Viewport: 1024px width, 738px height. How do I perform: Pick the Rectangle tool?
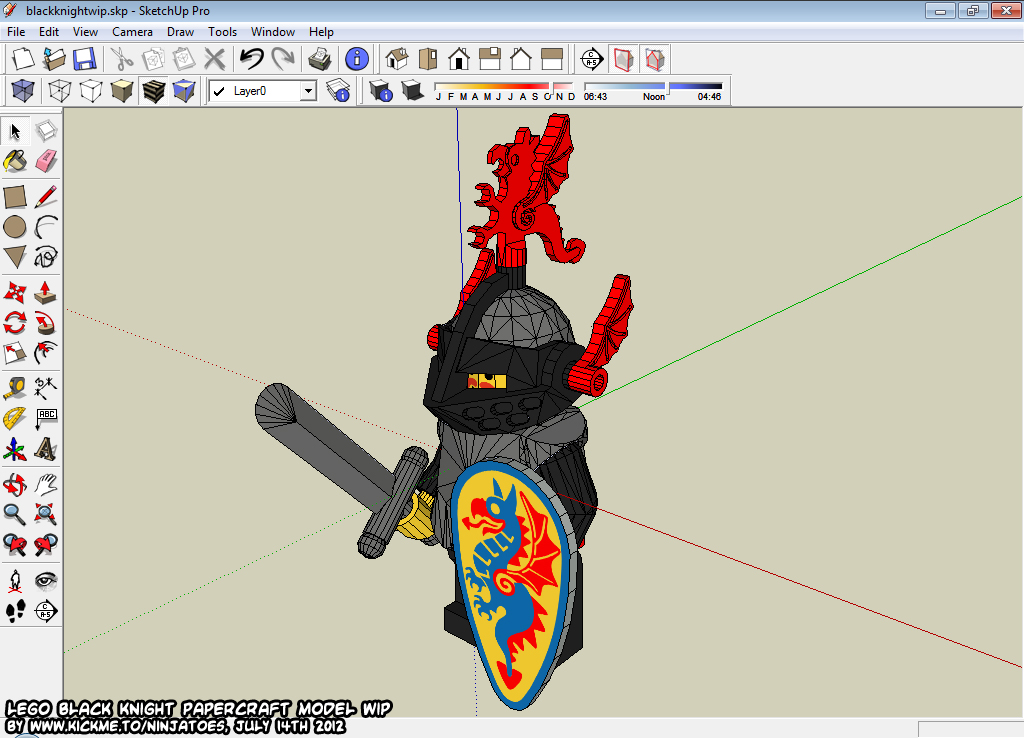[x=14, y=197]
